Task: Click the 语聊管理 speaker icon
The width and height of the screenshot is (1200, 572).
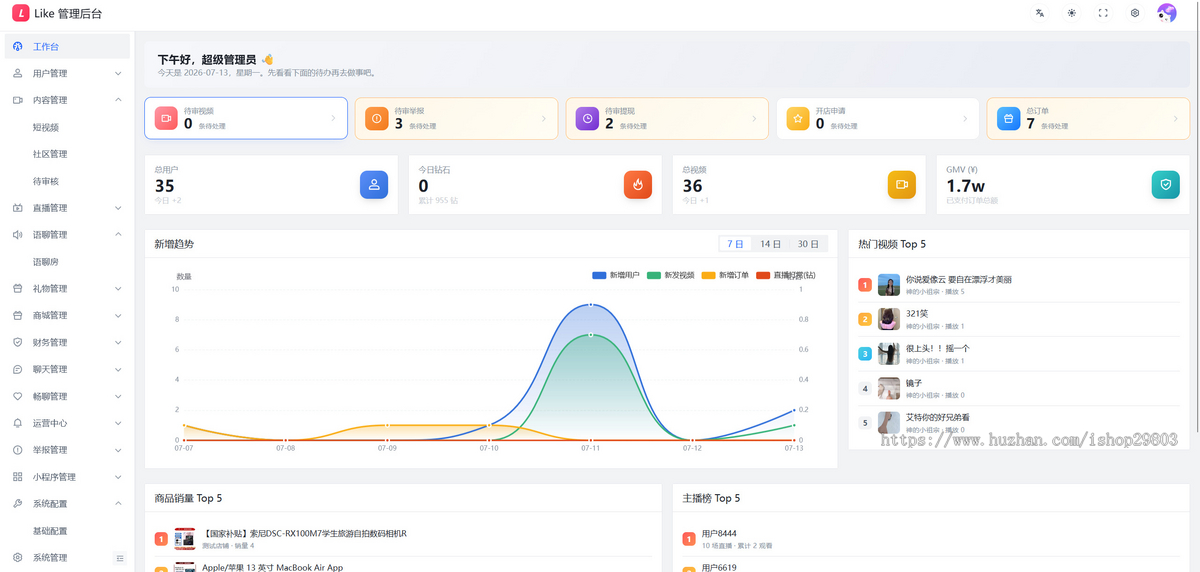Action: click(x=18, y=235)
